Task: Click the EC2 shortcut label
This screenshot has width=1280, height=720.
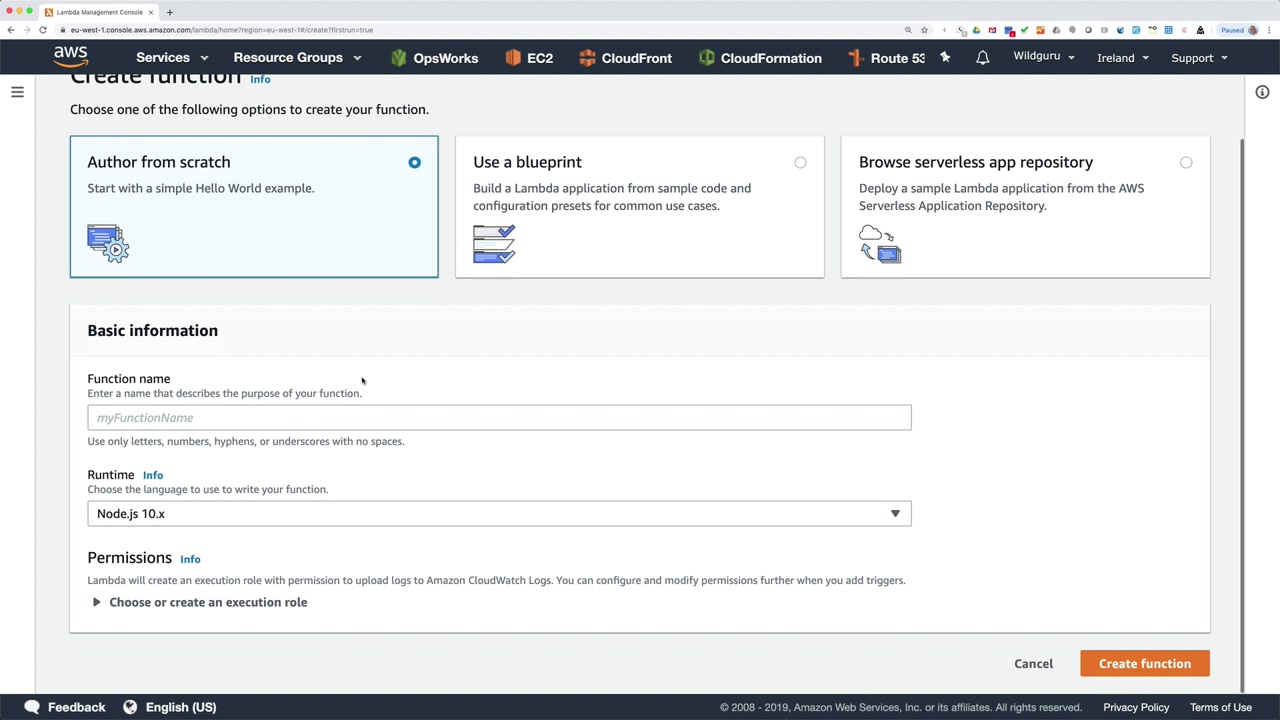Action: click(x=540, y=58)
